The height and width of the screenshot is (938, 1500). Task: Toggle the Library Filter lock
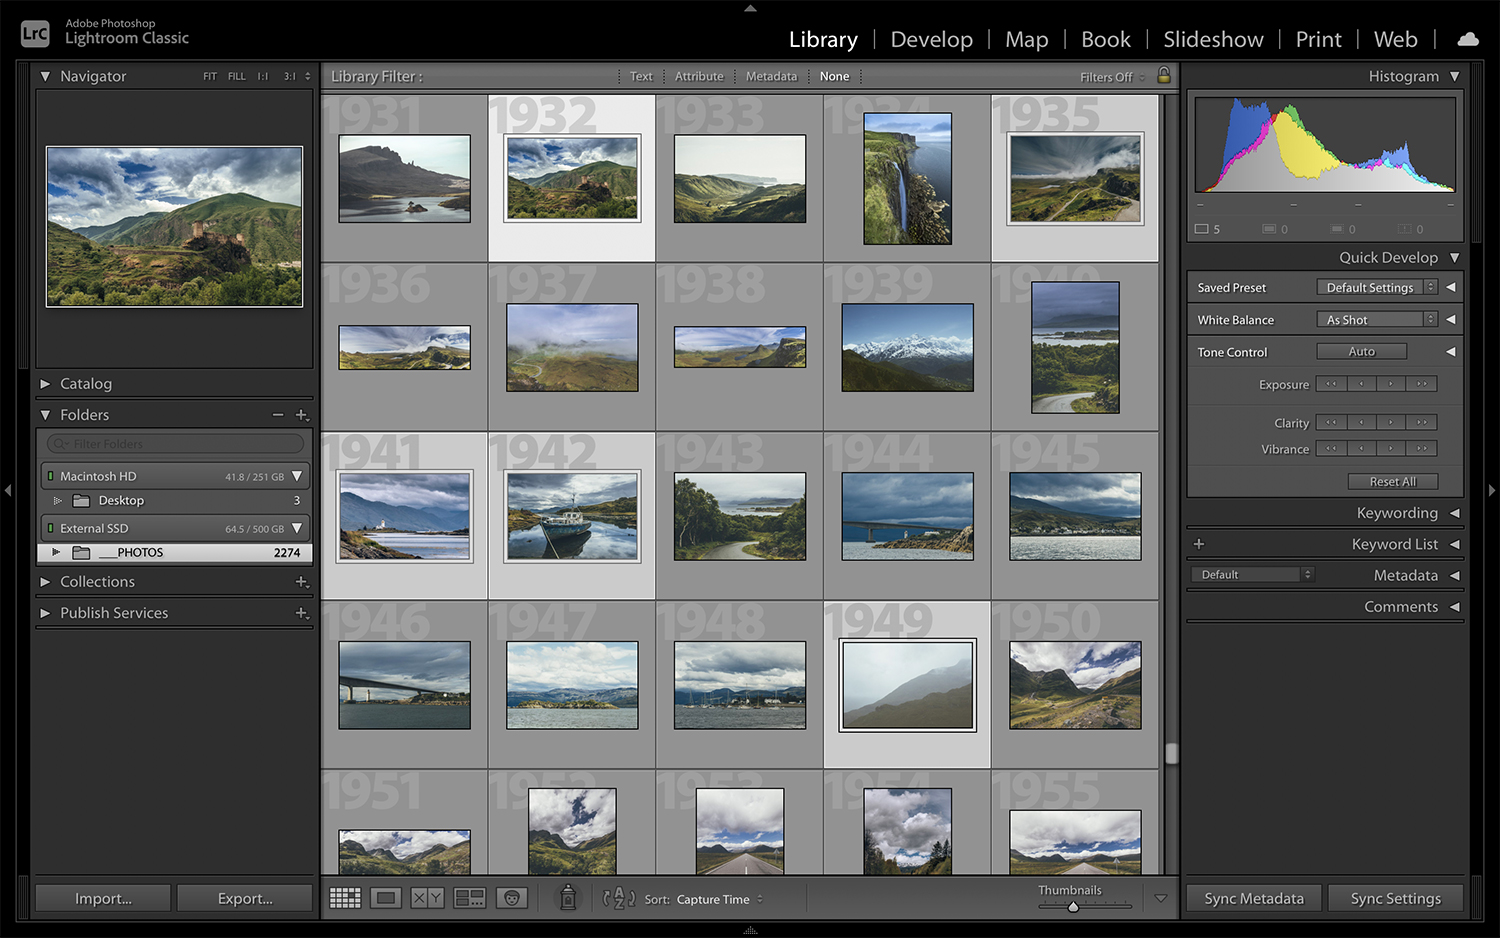(x=1163, y=76)
